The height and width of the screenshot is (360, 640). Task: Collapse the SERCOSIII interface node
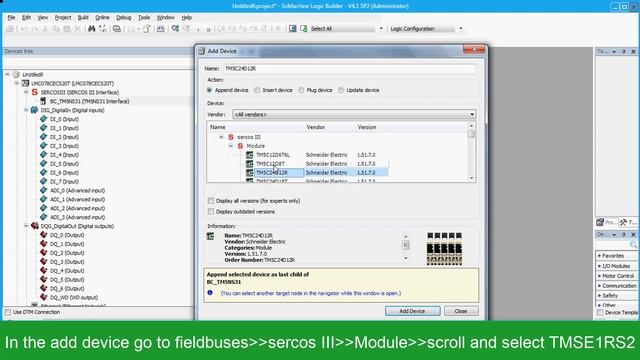click(26, 92)
